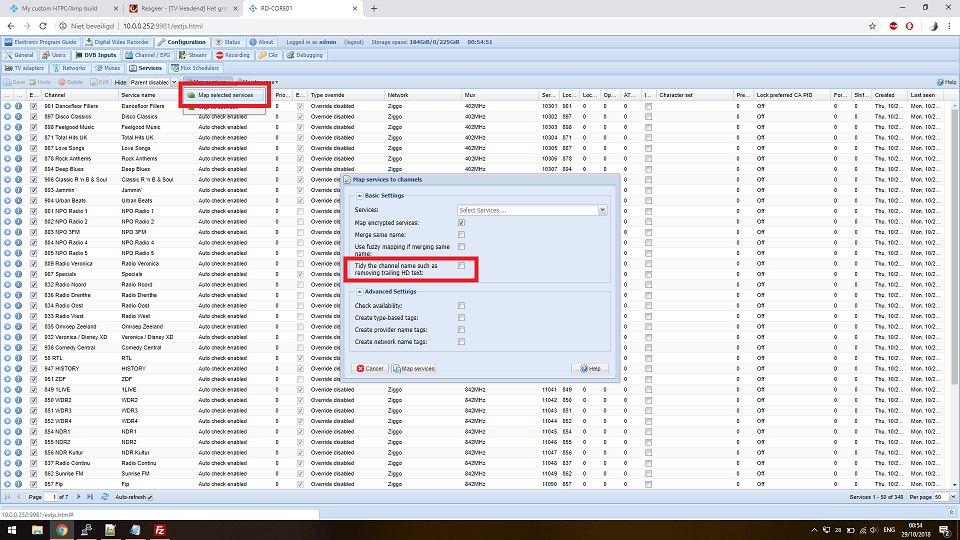Collapse the Basic Settings section
The image size is (960, 540).
point(359,196)
